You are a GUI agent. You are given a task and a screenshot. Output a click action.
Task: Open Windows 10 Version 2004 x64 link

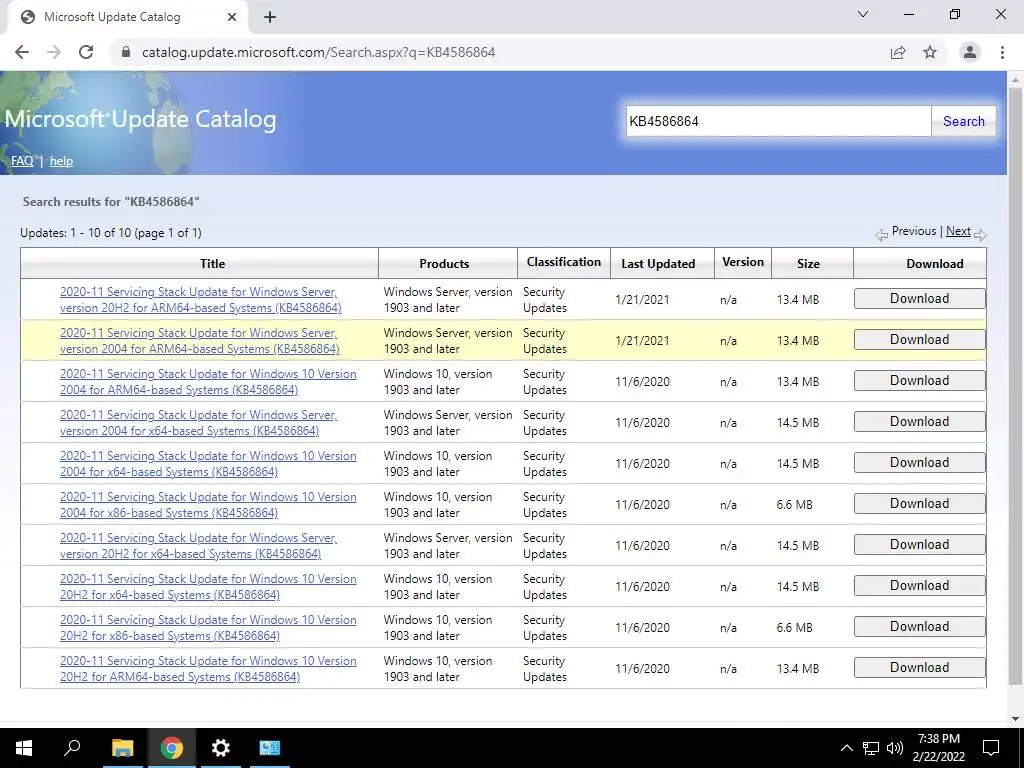pos(208,464)
